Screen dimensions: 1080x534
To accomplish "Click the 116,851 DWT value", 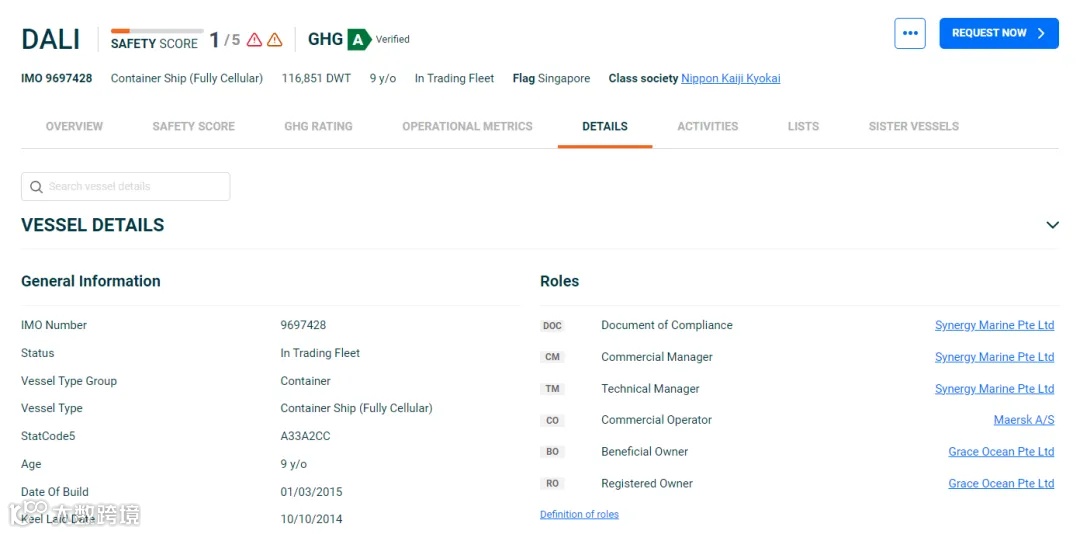I will (x=316, y=79).
